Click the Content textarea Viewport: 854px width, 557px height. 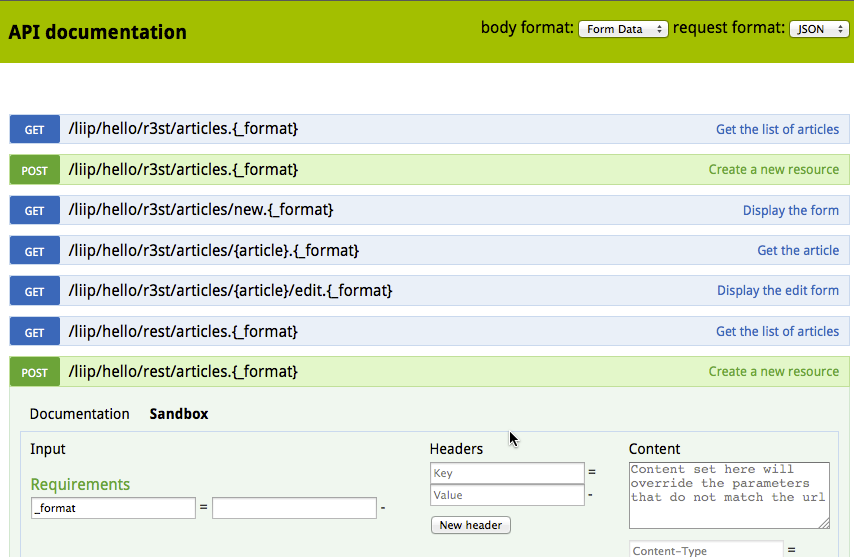729,495
